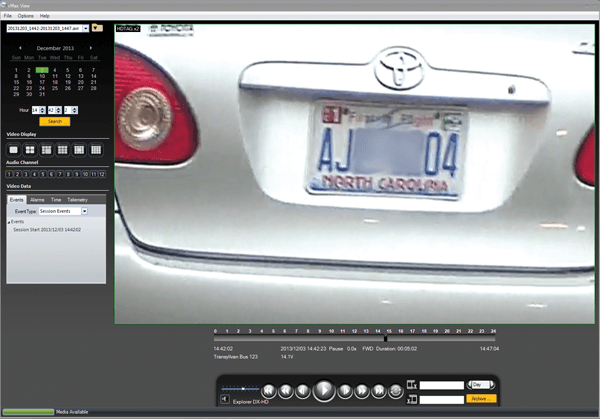This screenshot has width=600, height=419.
Task: Step one frame backward
Action: pos(303,391)
